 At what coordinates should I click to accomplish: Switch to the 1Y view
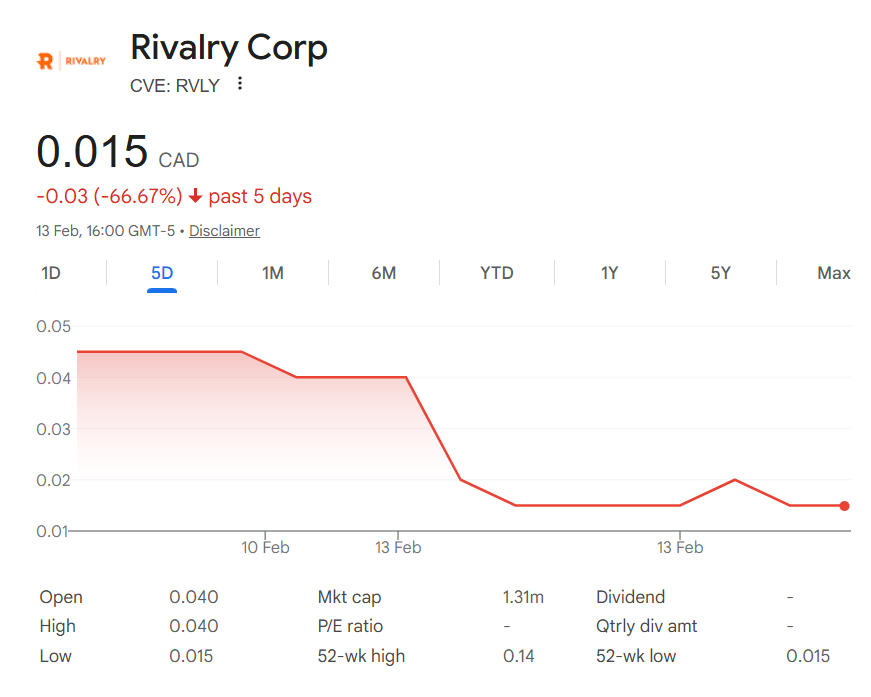tap(609, 272)
